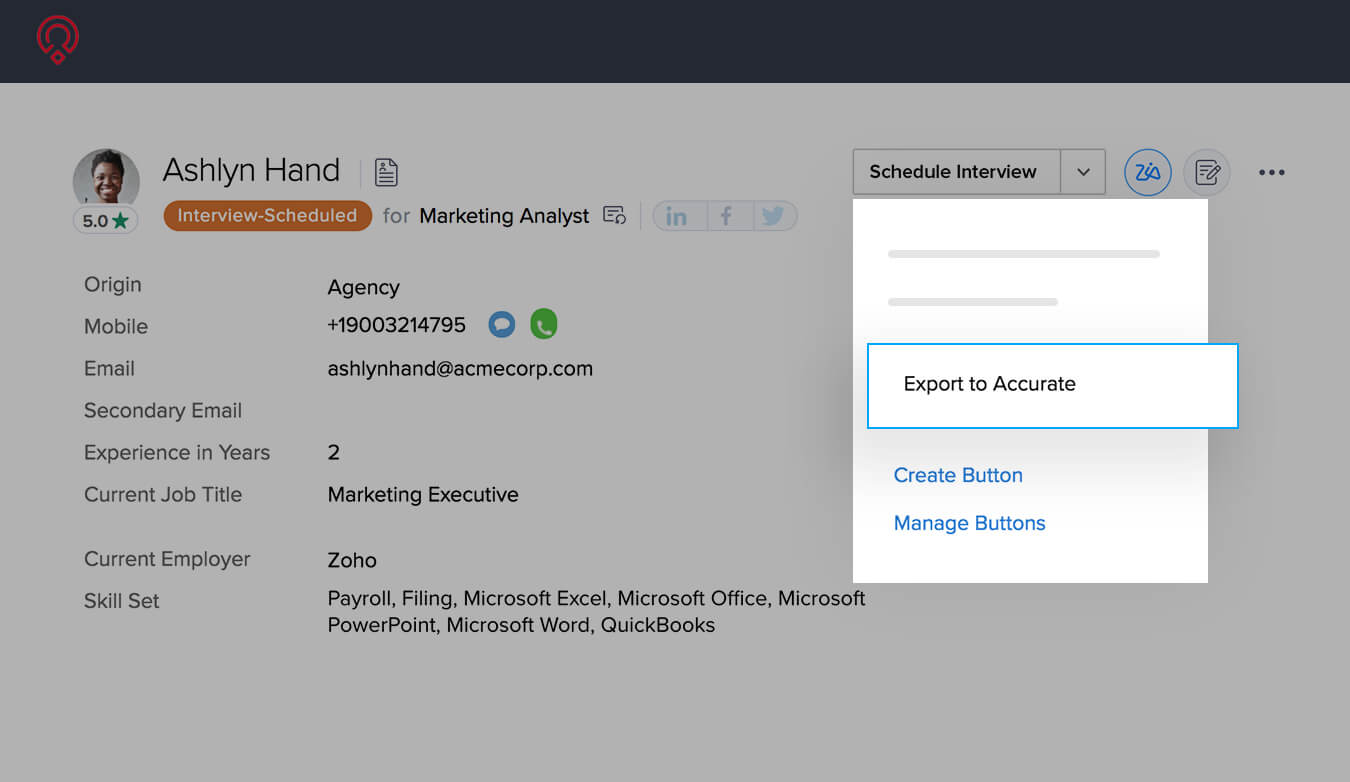Open the LinkedIn profile icon
Viewport: 1350px width, 782px height.
point(677,217)
